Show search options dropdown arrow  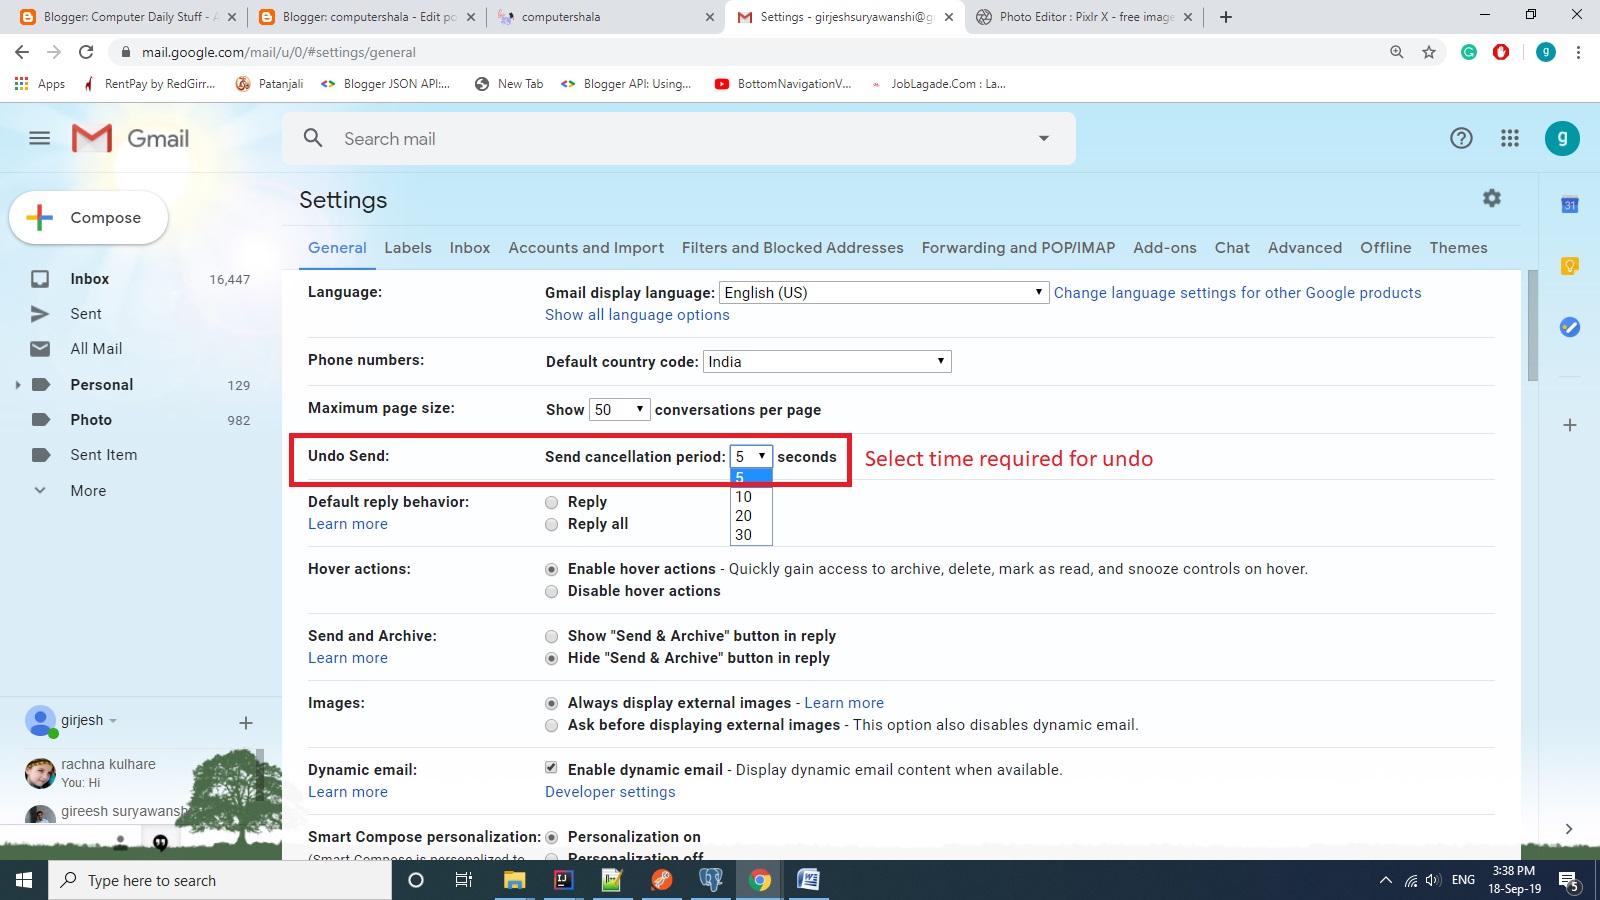tap(1044, 138)
